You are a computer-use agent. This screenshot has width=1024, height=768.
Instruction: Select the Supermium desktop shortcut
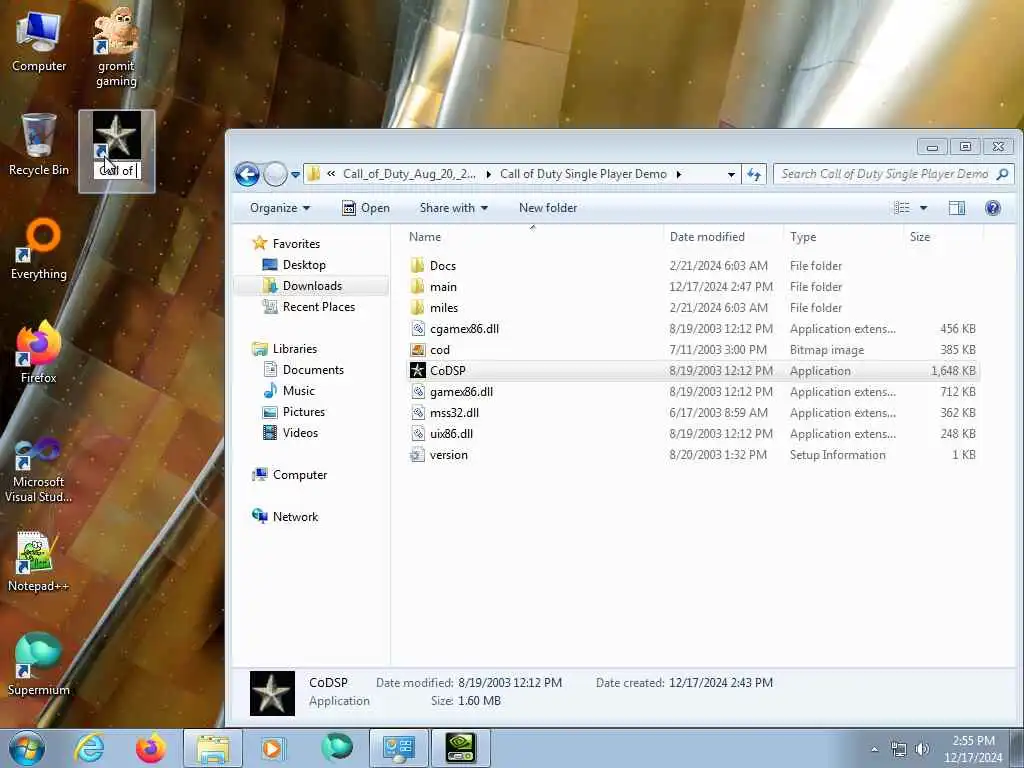[39, 665]
